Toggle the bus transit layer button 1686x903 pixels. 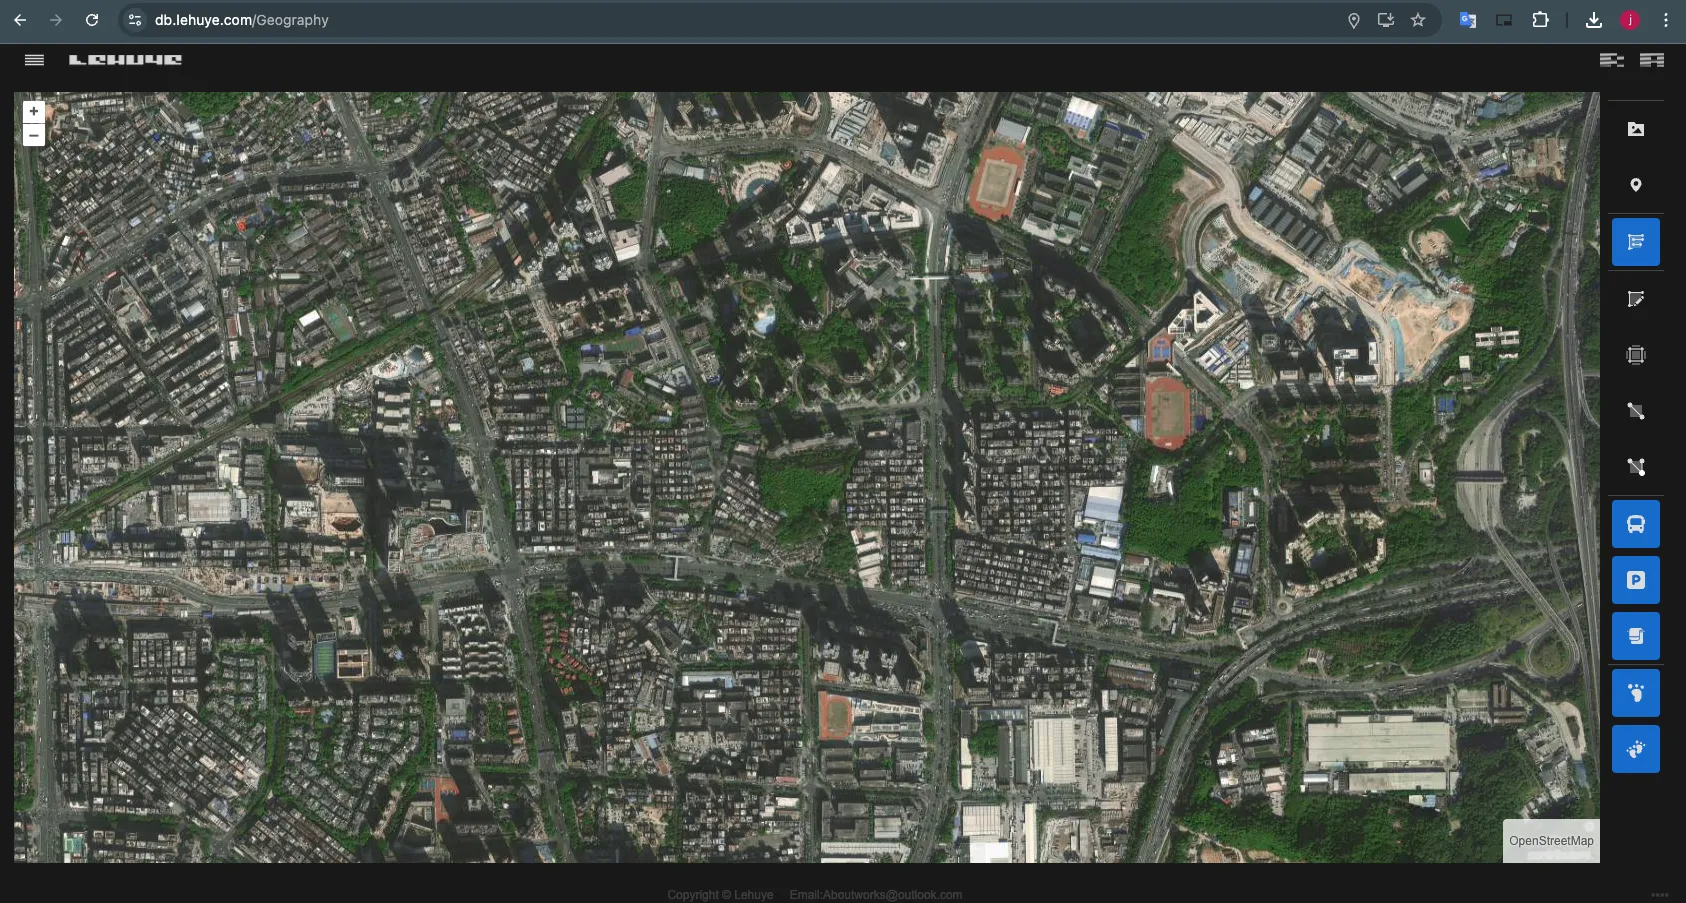pyautogui.click(x=1635, y=524)
